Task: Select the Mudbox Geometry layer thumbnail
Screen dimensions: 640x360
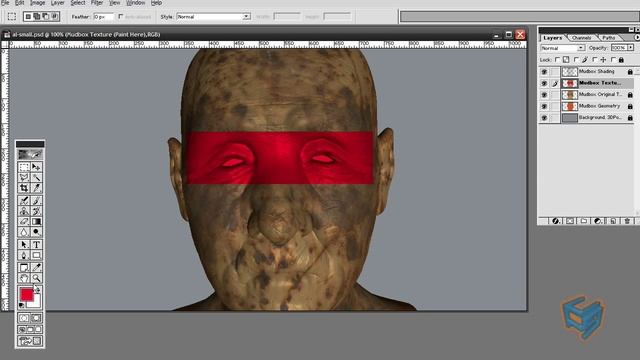Action: click(570, 106)
